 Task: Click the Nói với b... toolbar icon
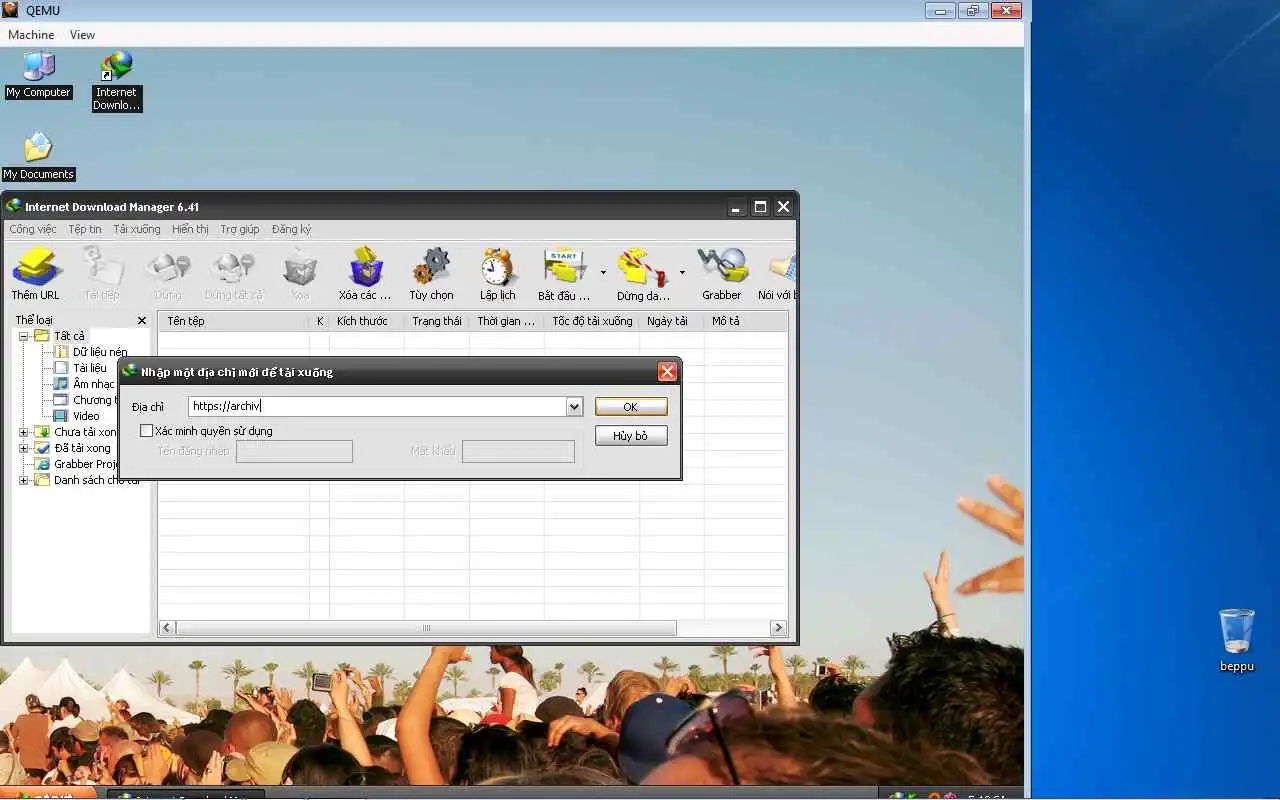point(778,273)
